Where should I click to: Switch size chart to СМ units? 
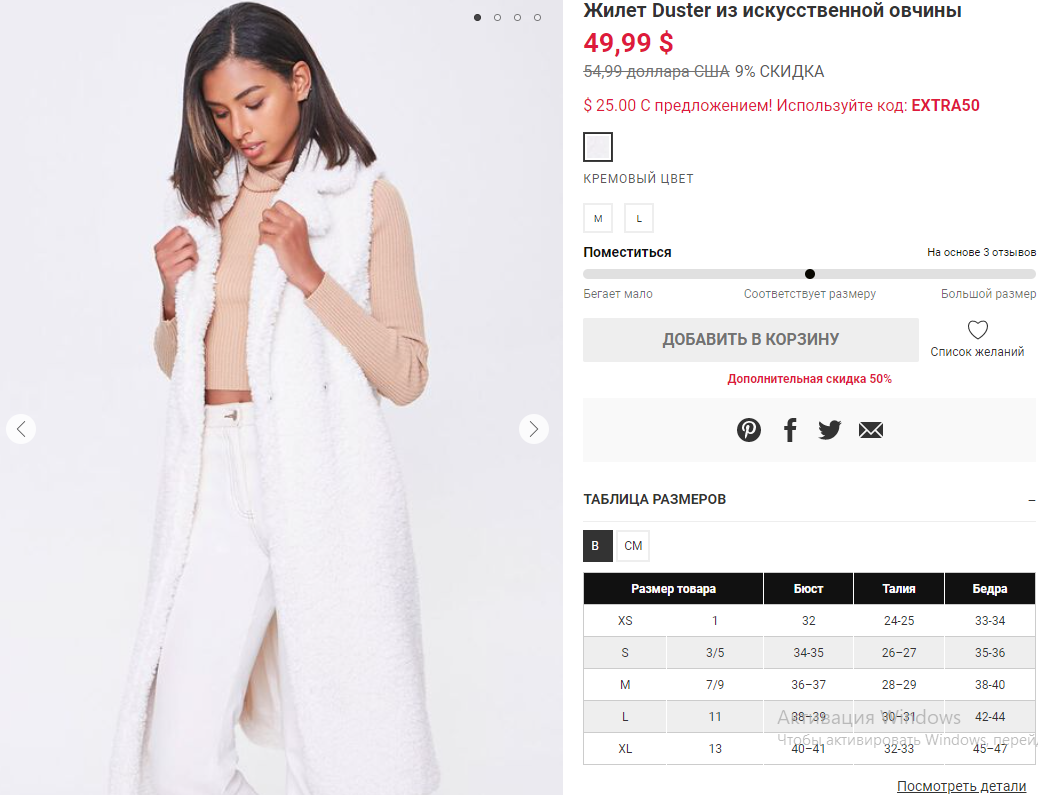(633, 546)
